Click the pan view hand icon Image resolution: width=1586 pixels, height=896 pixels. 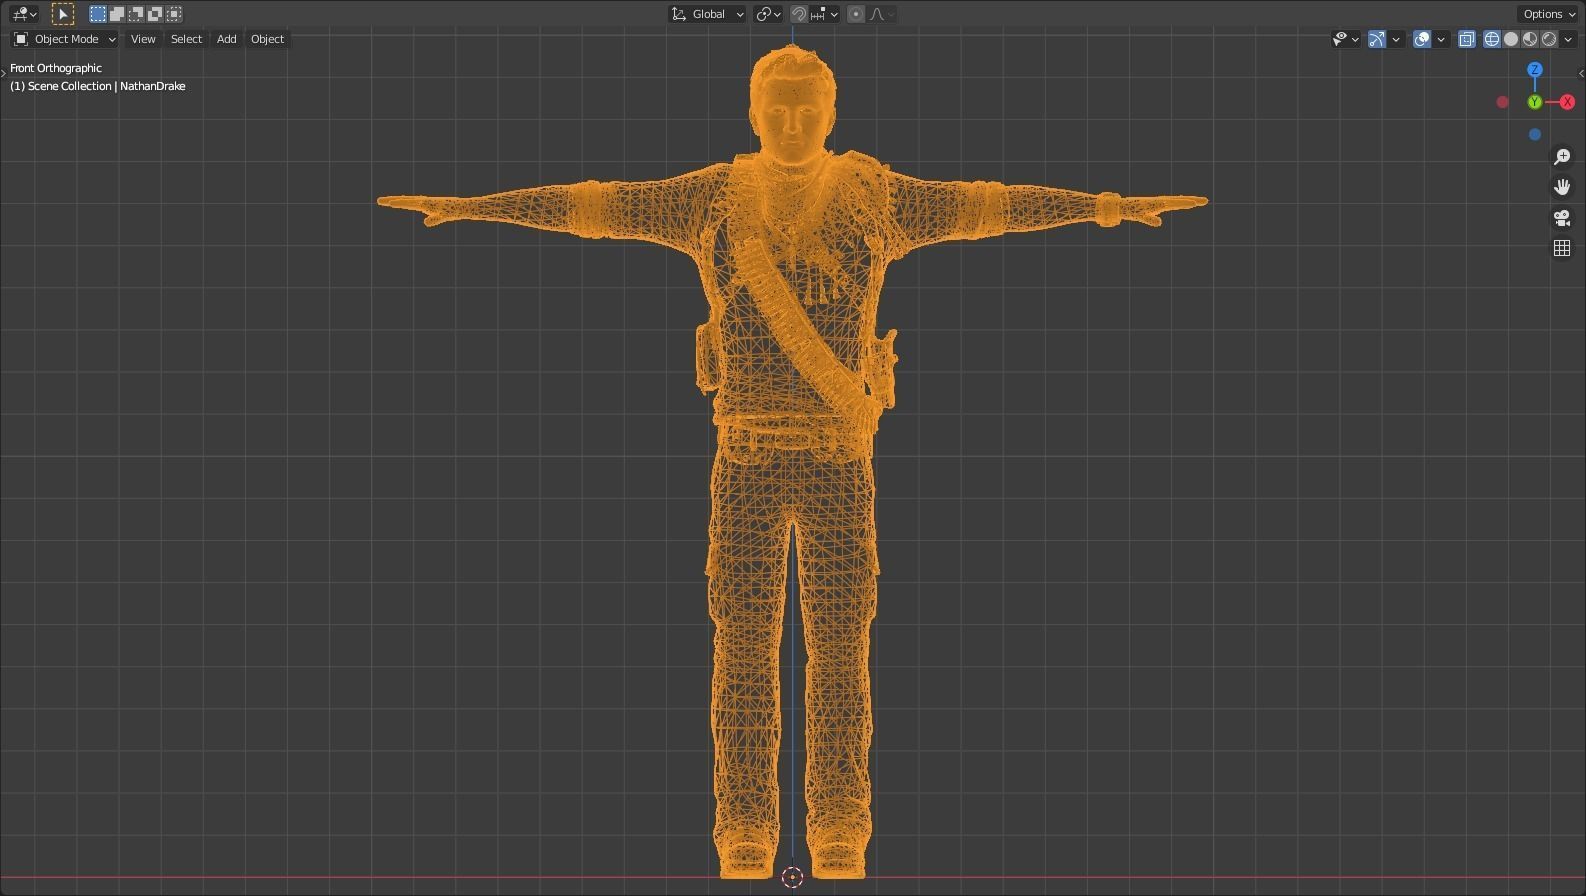[x=1562, y=187]
